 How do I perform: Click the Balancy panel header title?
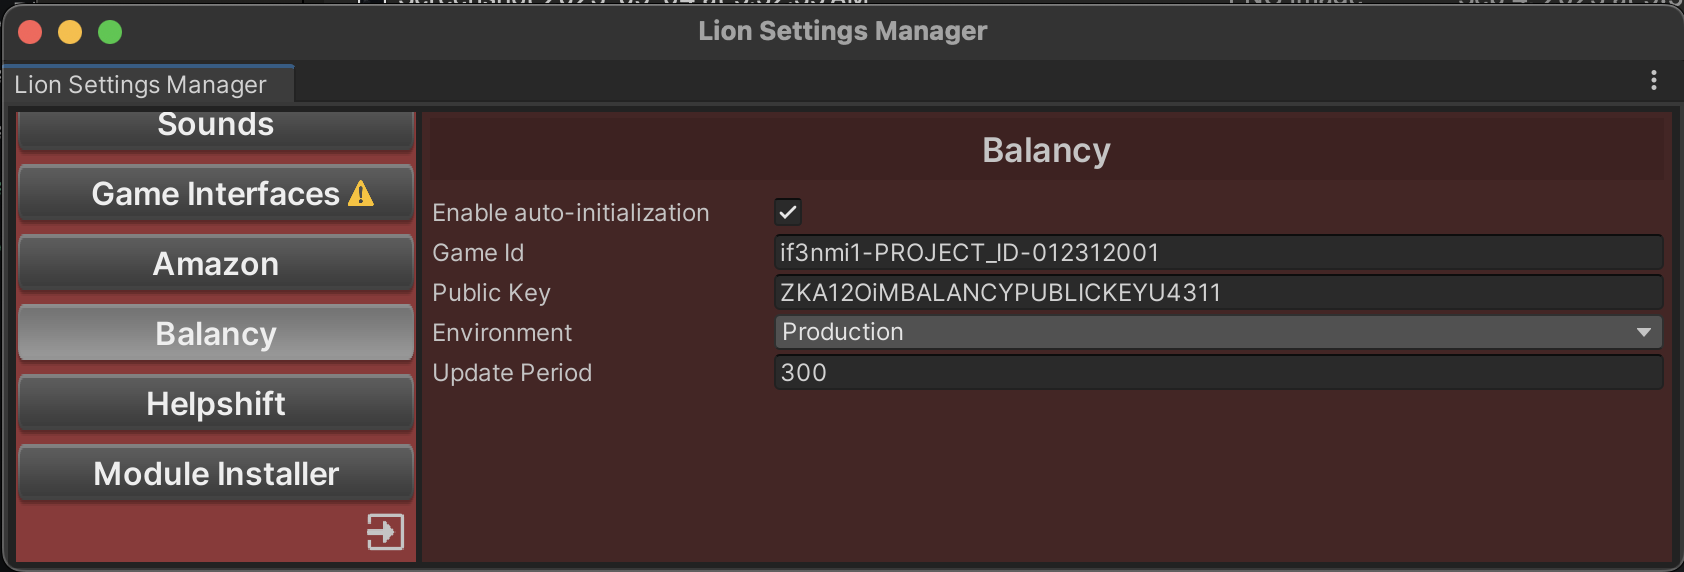1046,150
